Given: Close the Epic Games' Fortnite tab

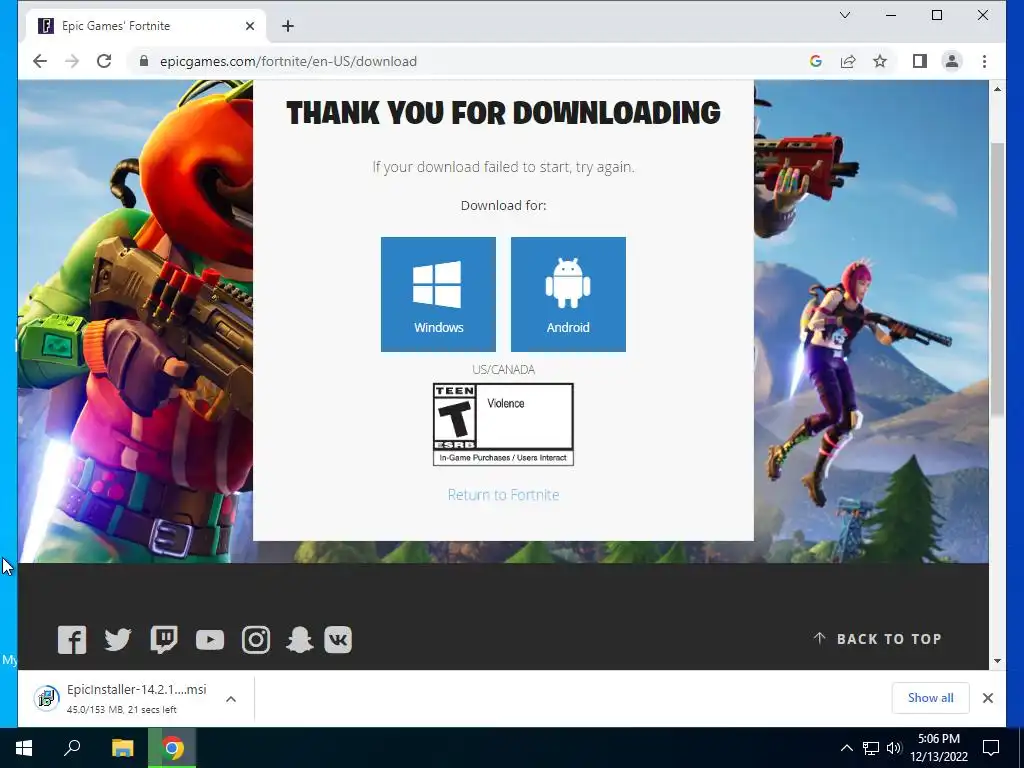Looking at the screenshot, I should pos(250,26).
